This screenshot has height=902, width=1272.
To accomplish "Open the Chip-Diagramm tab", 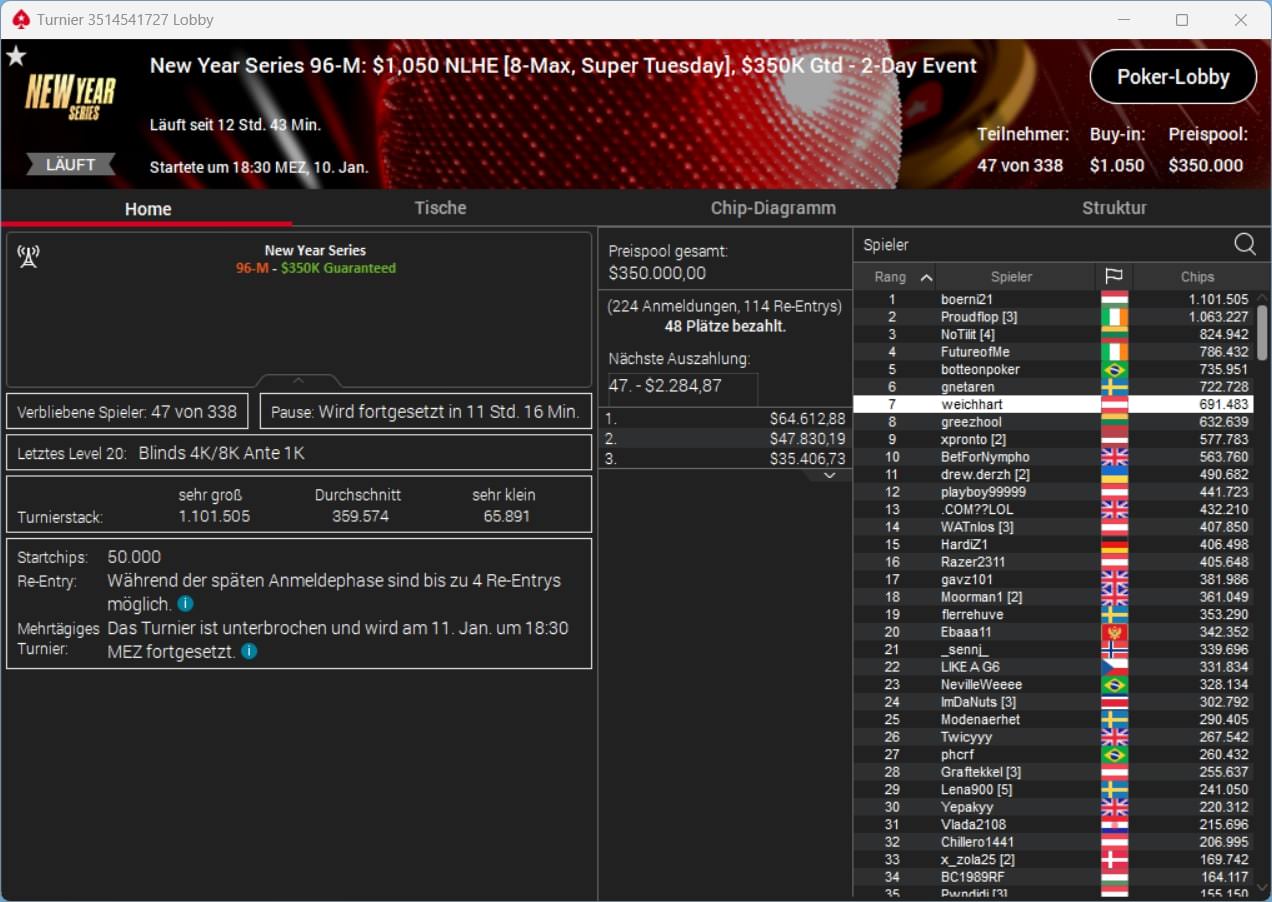I will (x=773, y=208).
